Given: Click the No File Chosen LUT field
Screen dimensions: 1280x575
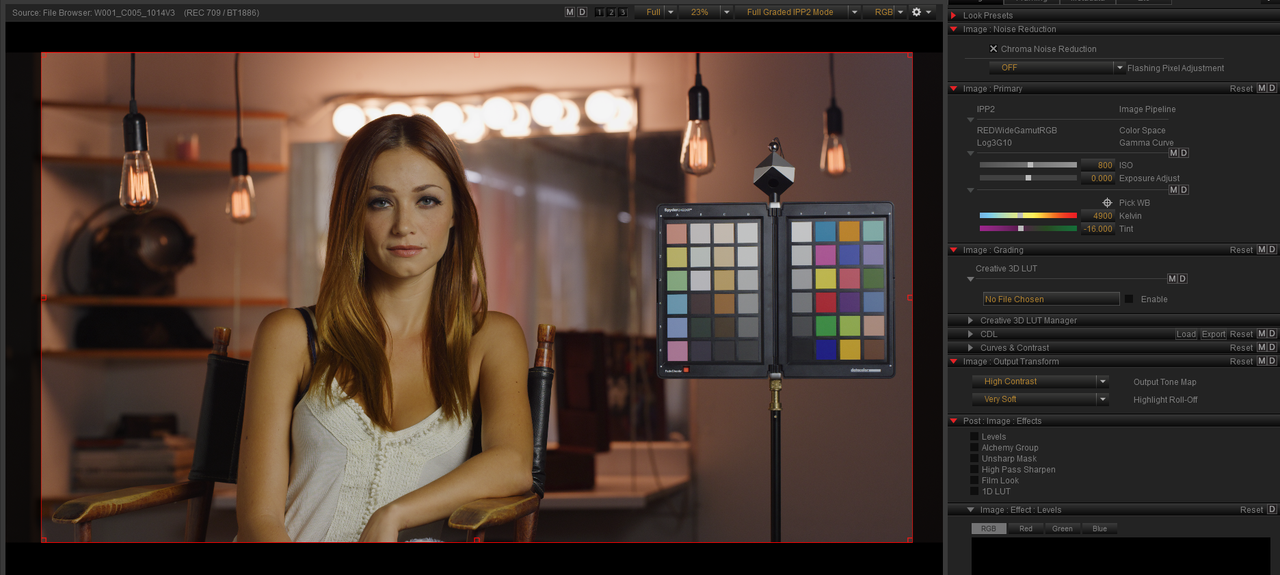Looking at the screenshot, I should point(1051,299).
